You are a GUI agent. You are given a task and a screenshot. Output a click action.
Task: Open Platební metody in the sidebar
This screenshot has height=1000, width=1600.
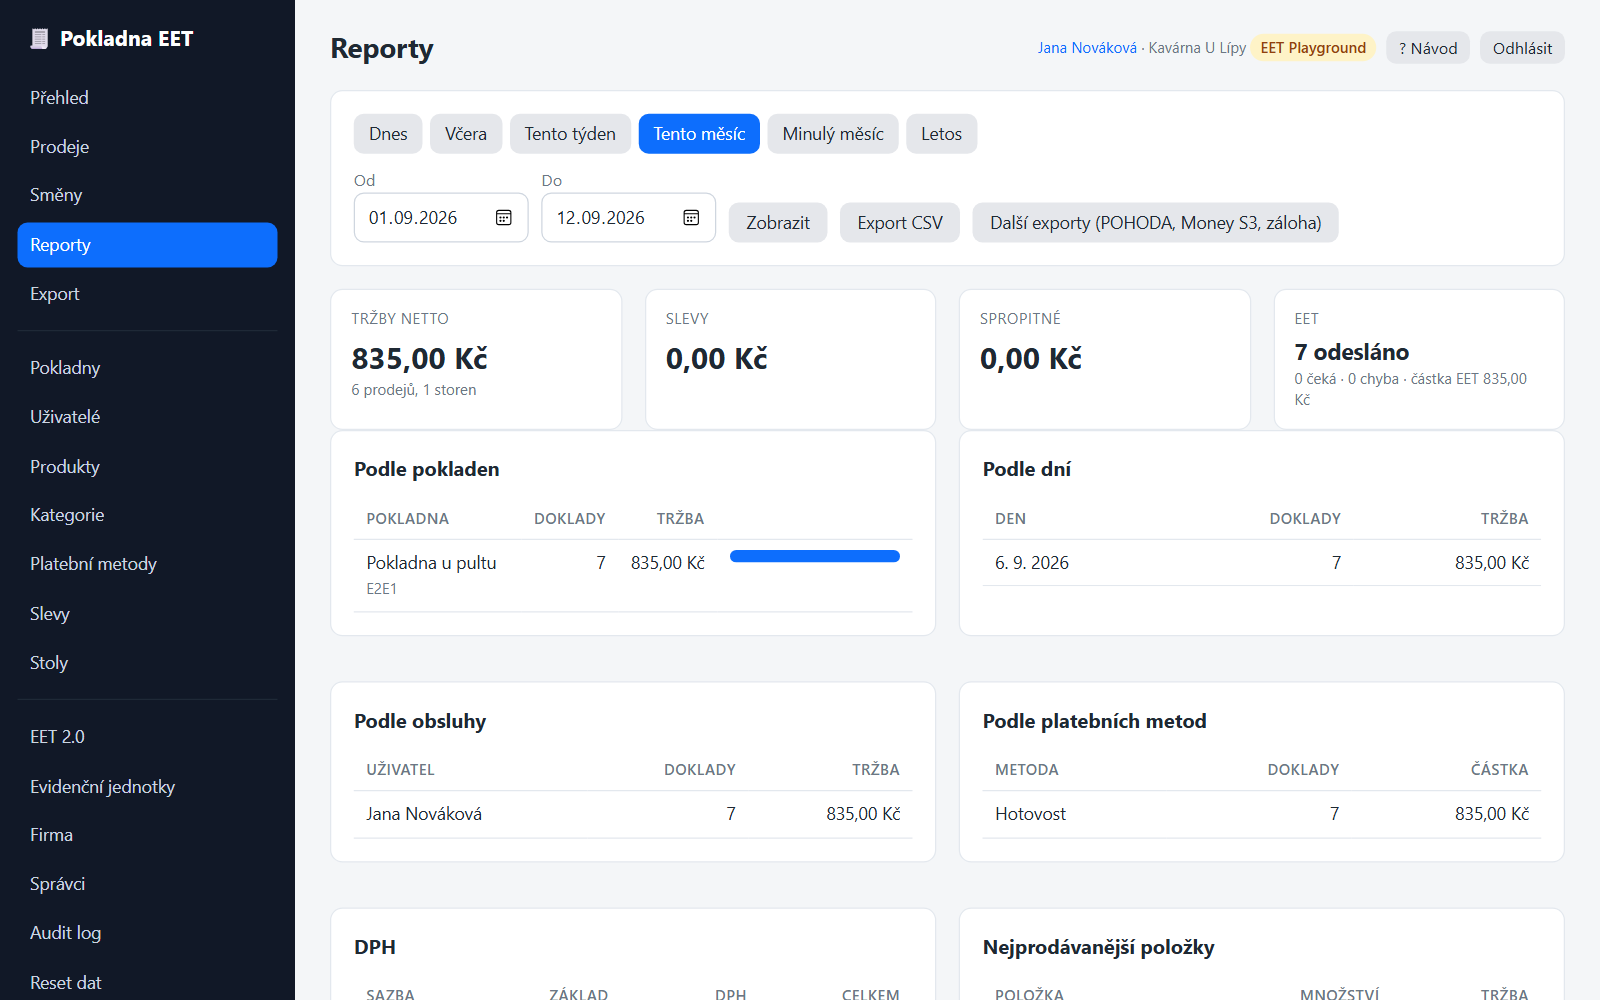click(147, 564)
